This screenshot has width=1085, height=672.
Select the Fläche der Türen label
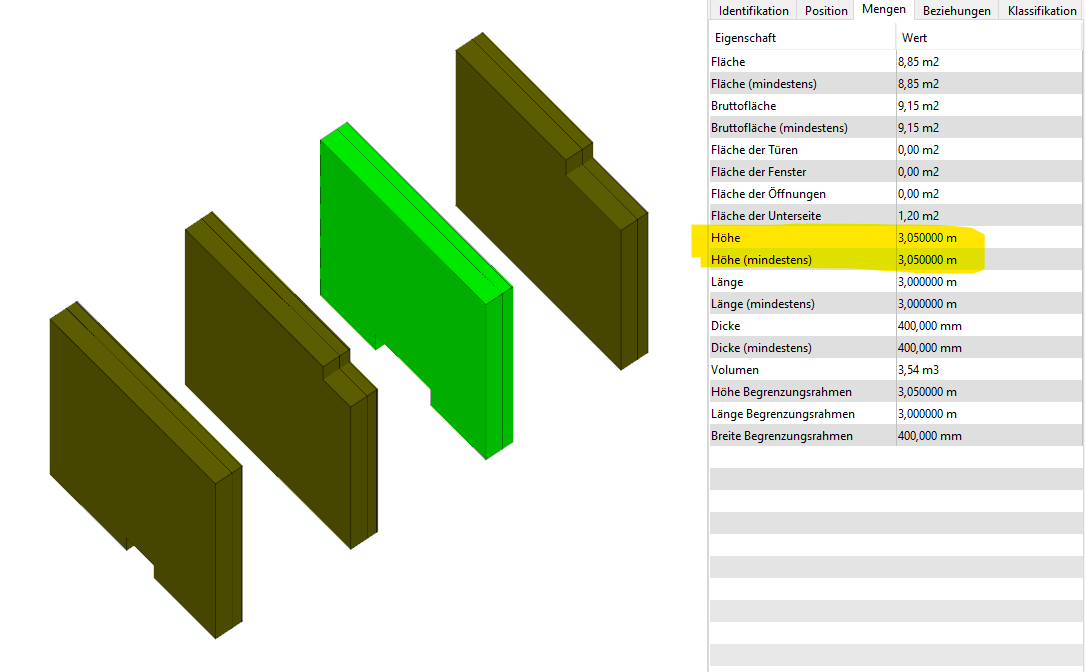pyautogui.click(x=754, y=150)
